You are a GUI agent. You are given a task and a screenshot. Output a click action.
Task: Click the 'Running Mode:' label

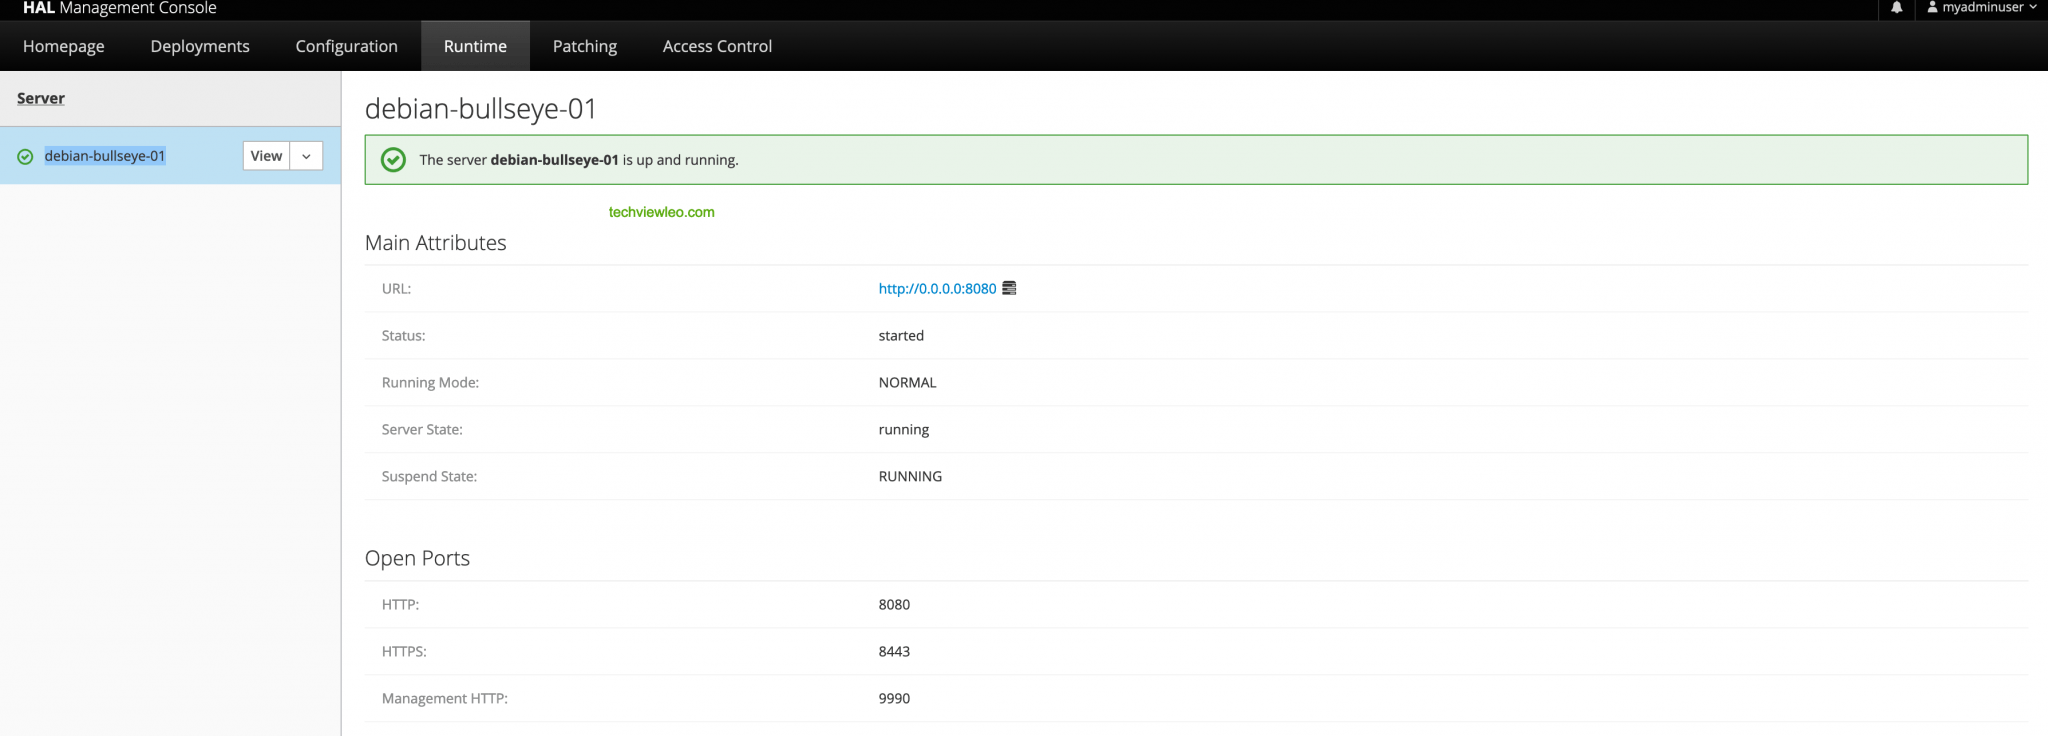[430, 382]
